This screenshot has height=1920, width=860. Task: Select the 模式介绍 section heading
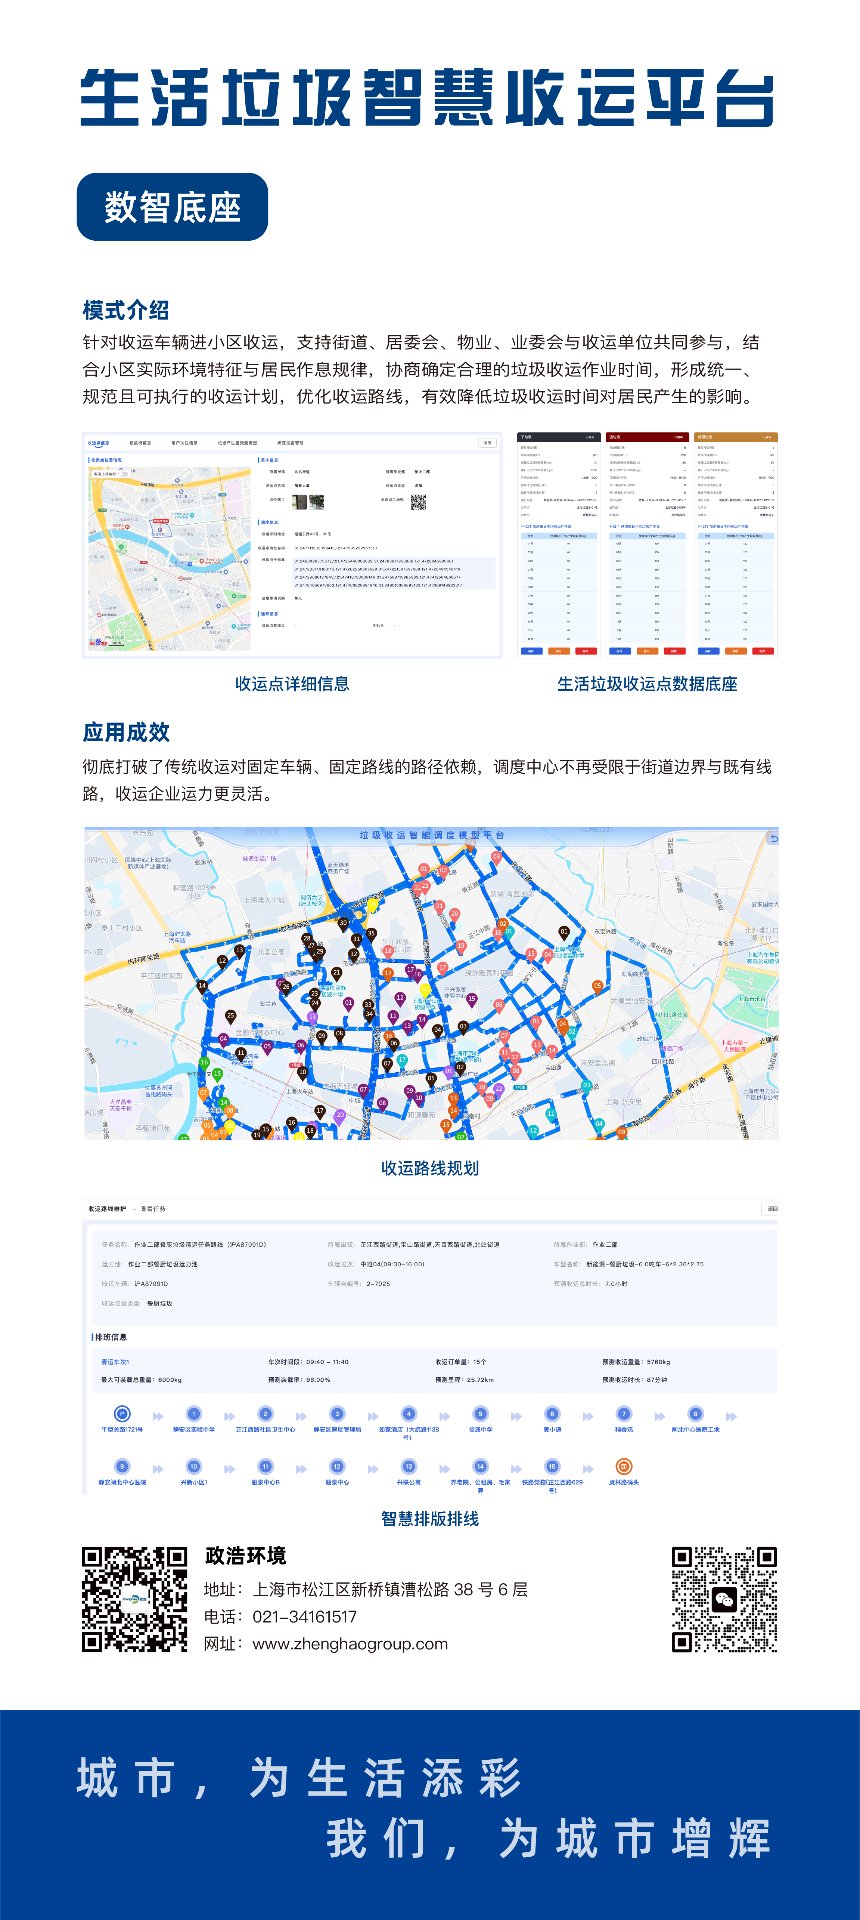click(126, 310)
